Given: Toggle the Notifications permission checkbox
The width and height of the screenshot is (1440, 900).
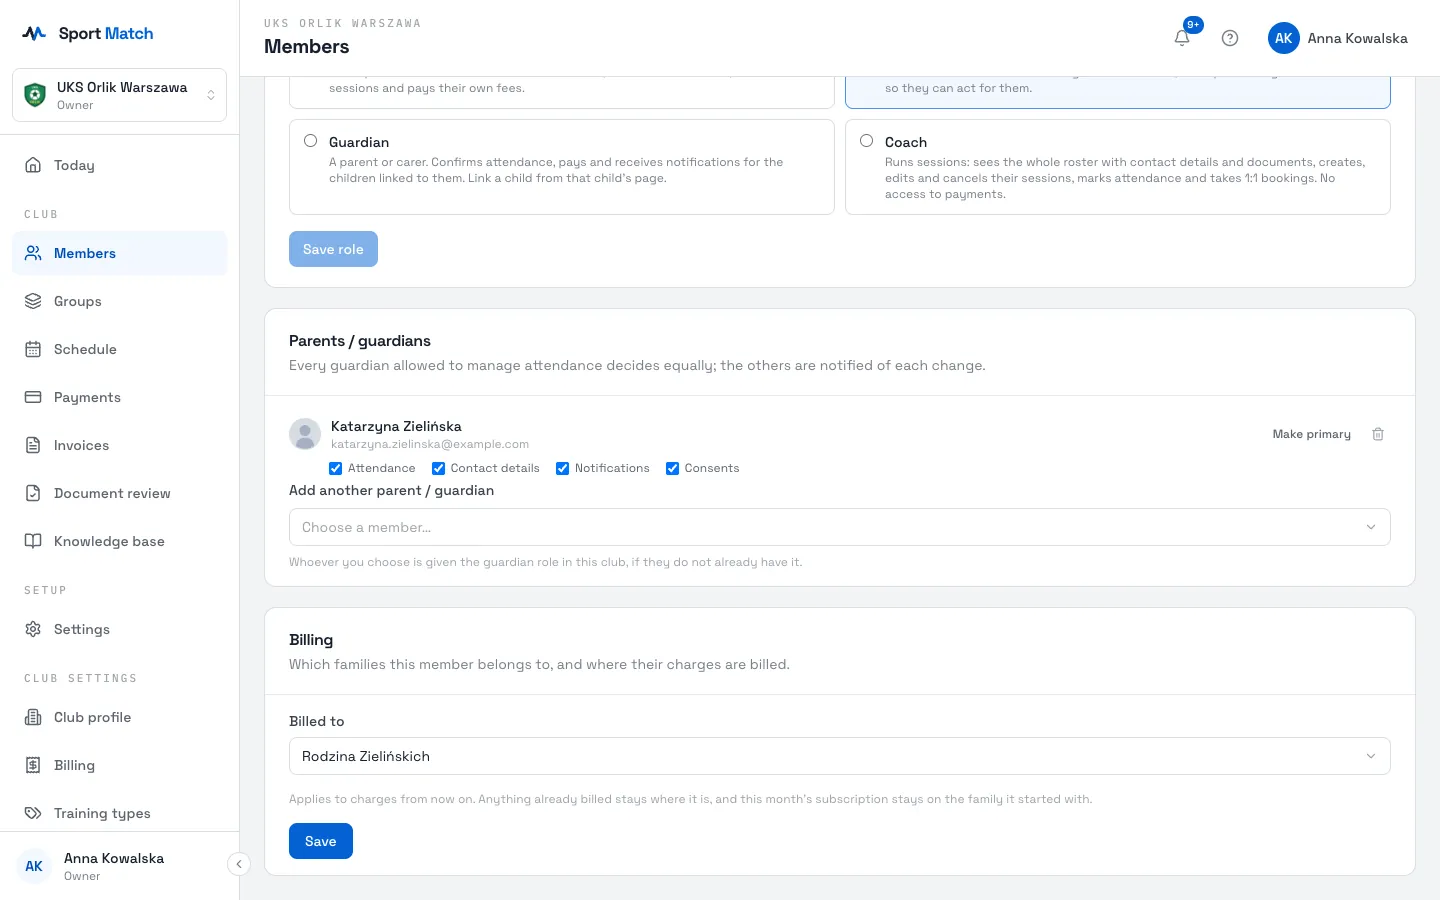Looking at the screenshot, I should [x=562, y=468].
